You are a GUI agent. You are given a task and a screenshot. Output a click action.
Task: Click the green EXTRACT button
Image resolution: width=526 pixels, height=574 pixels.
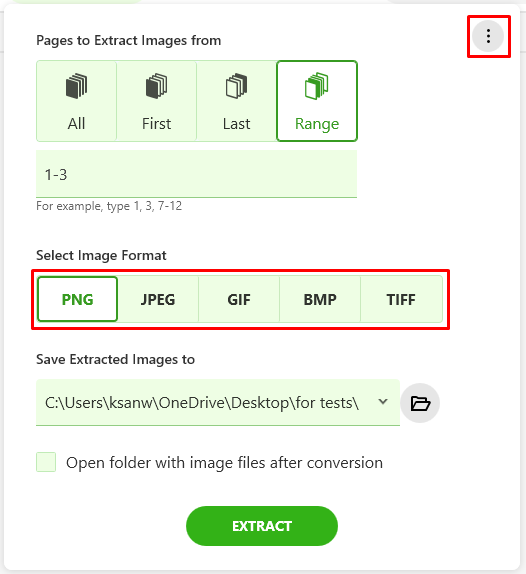click(x=262, y=526)
